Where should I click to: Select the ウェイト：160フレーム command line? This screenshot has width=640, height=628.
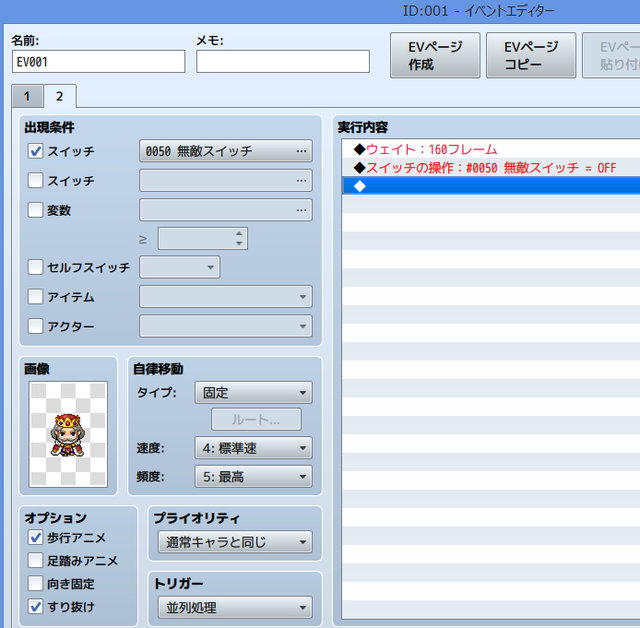coord(491,149)
